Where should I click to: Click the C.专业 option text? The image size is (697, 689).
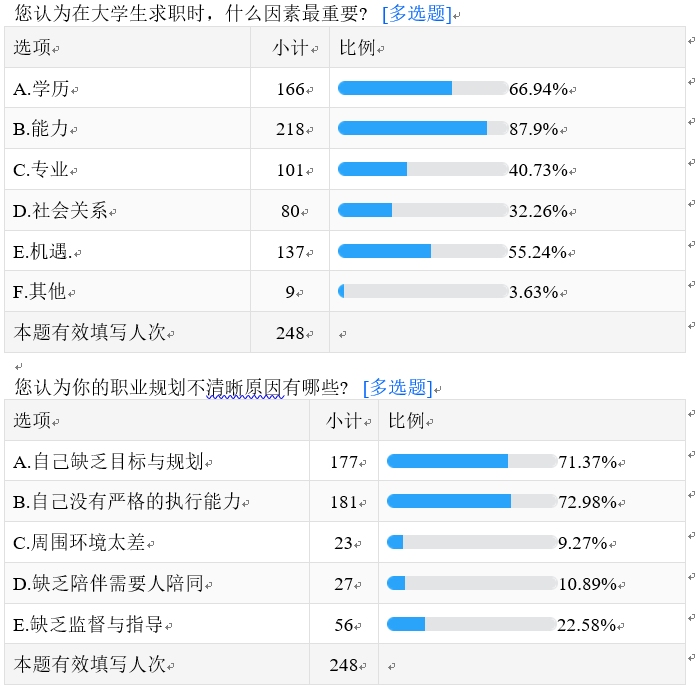42,170
